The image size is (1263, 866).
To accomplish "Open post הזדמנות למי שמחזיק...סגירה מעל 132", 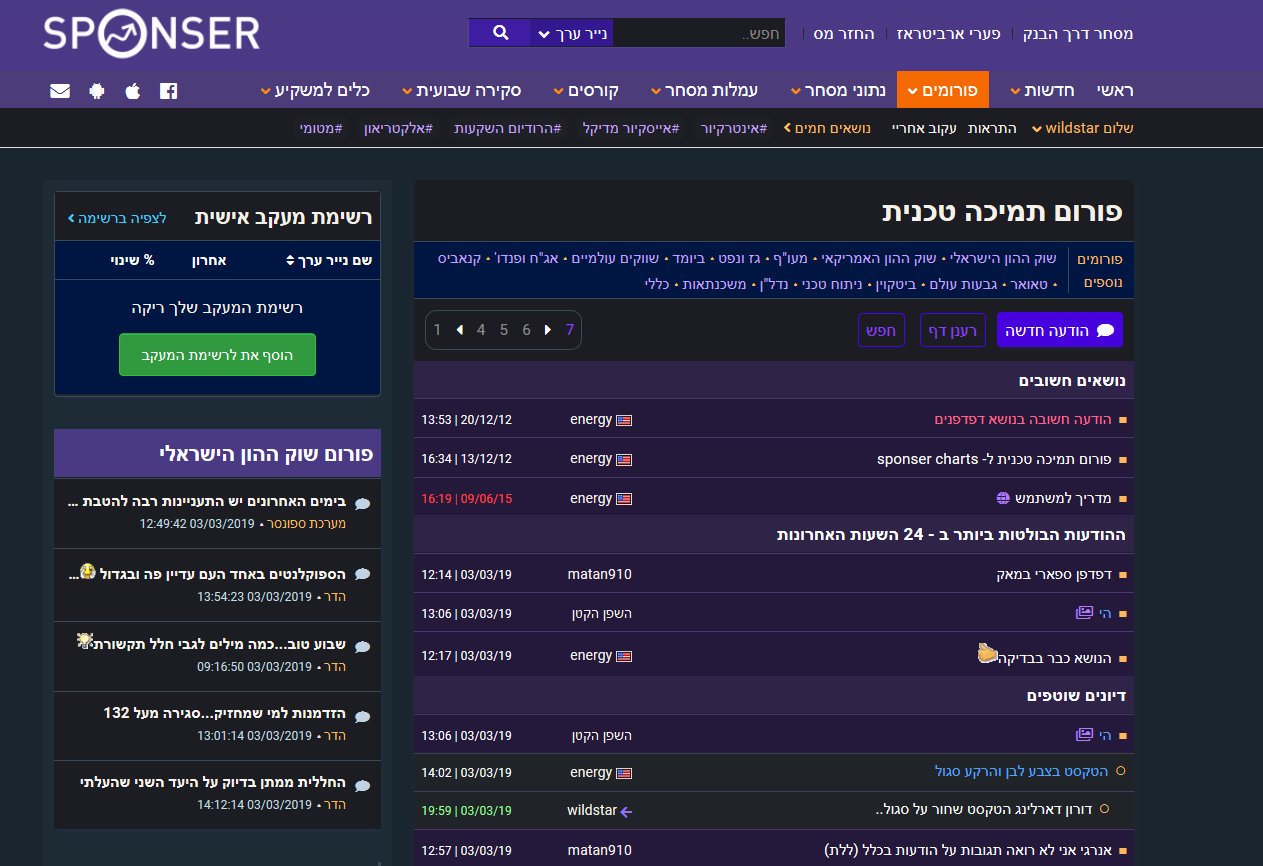I will 225,714.
